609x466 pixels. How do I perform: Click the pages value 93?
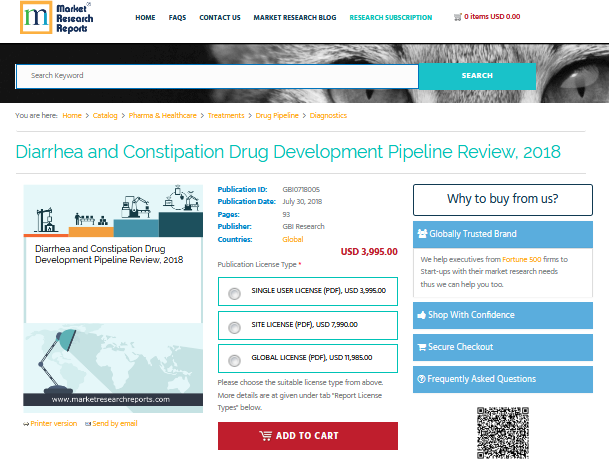(x=286, y=215)
